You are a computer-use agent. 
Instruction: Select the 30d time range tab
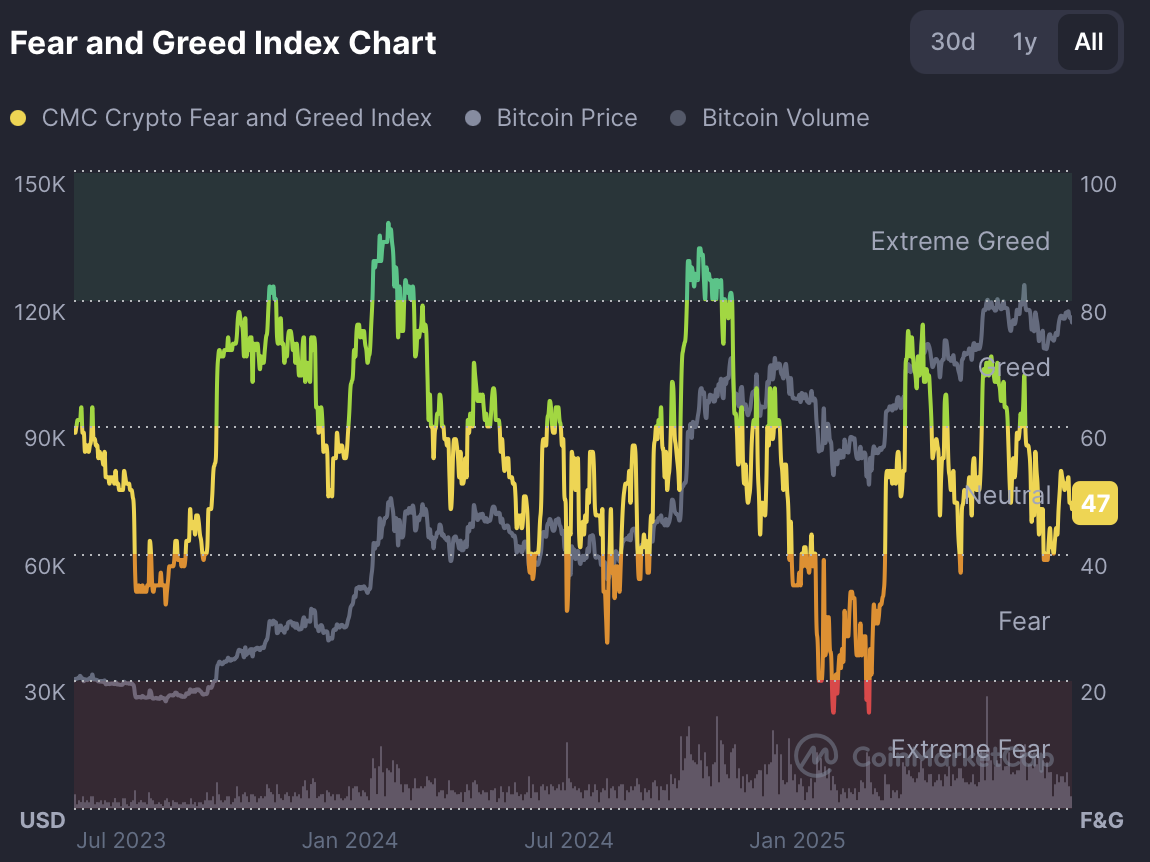tap(952, 42)
